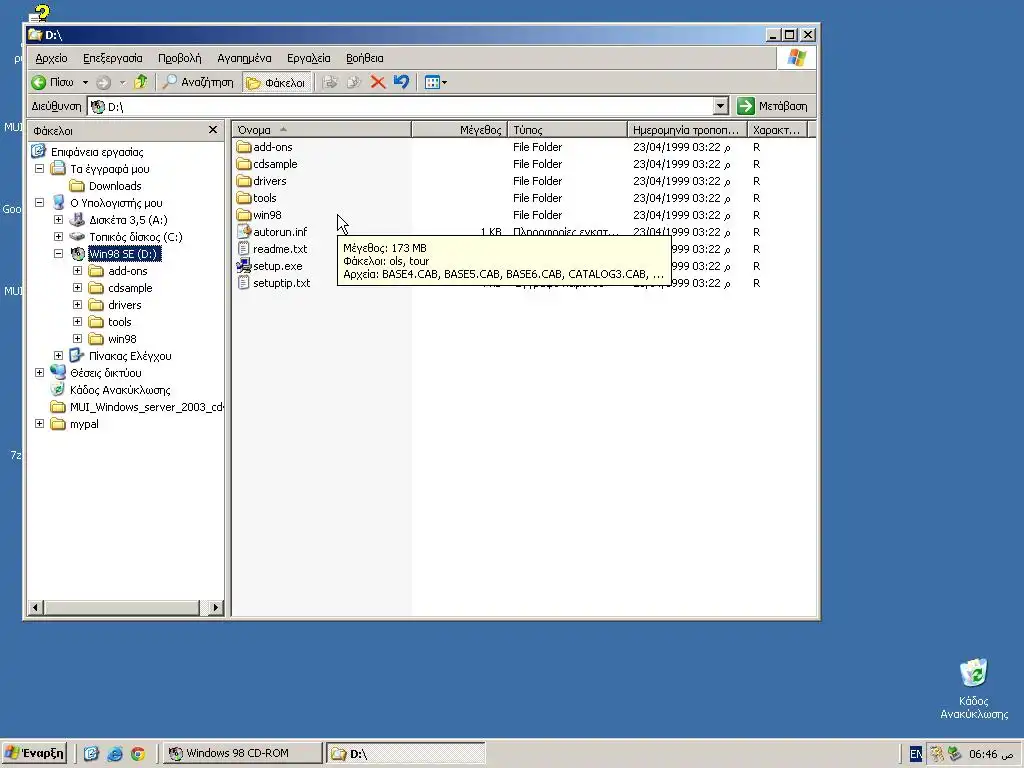Select the cdsample folder in file list

[x=275, y=164]
